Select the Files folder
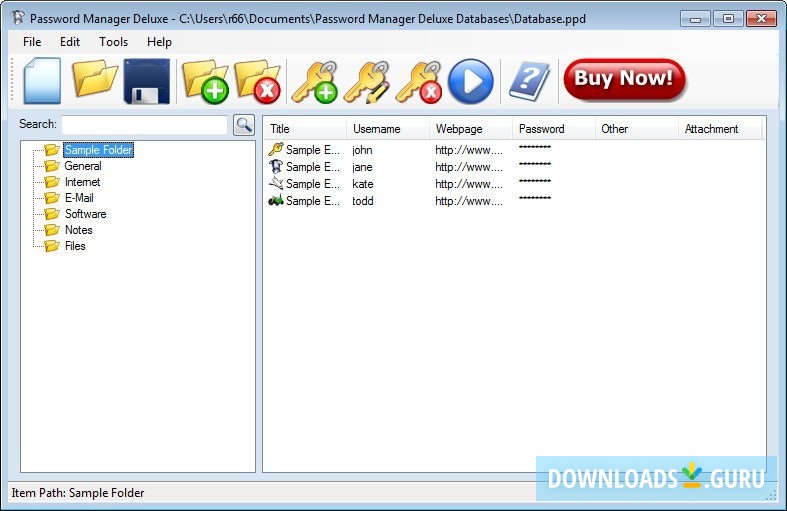Viewport: 787px width, 511px height. click(x=75, y=246)
